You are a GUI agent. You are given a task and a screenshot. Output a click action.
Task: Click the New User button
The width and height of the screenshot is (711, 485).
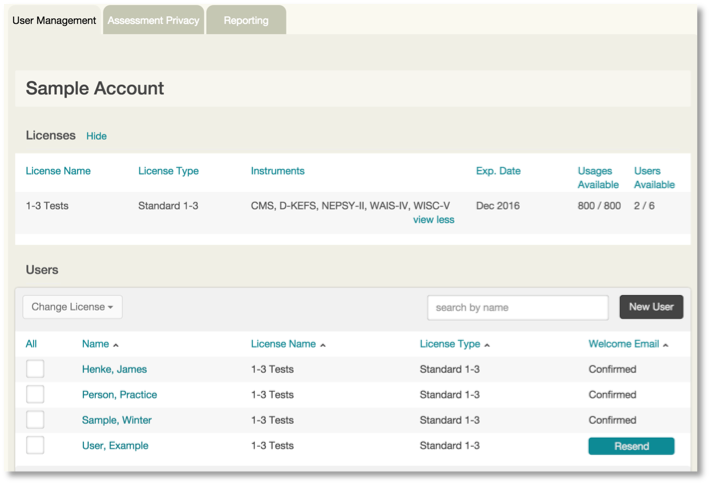point(651,307)
